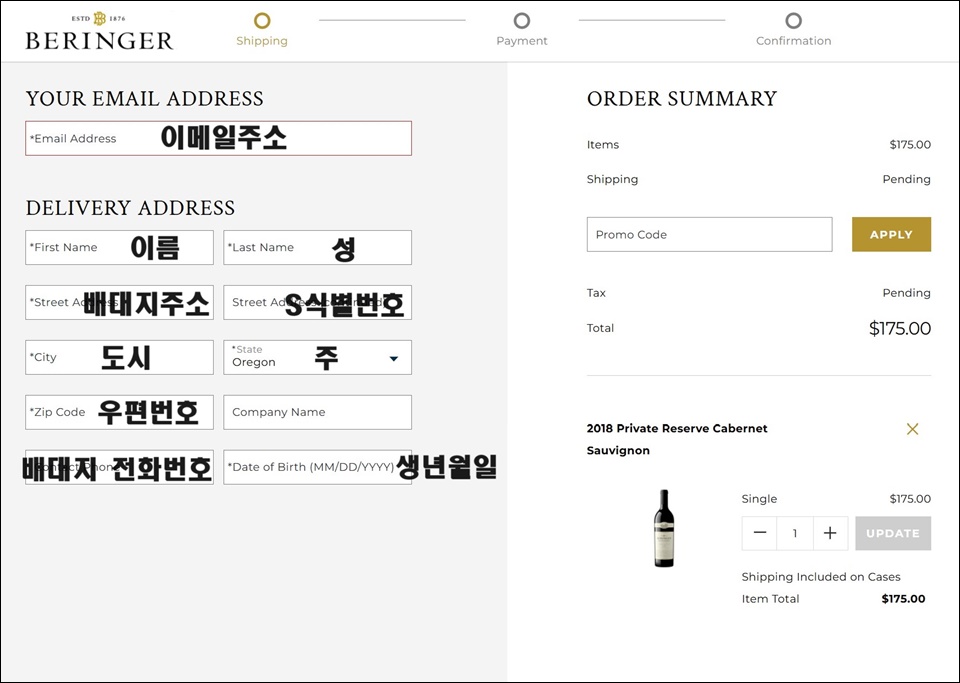Click the 'Single' price label
This screenshot has height=683, width=960.
coord(759,499)
